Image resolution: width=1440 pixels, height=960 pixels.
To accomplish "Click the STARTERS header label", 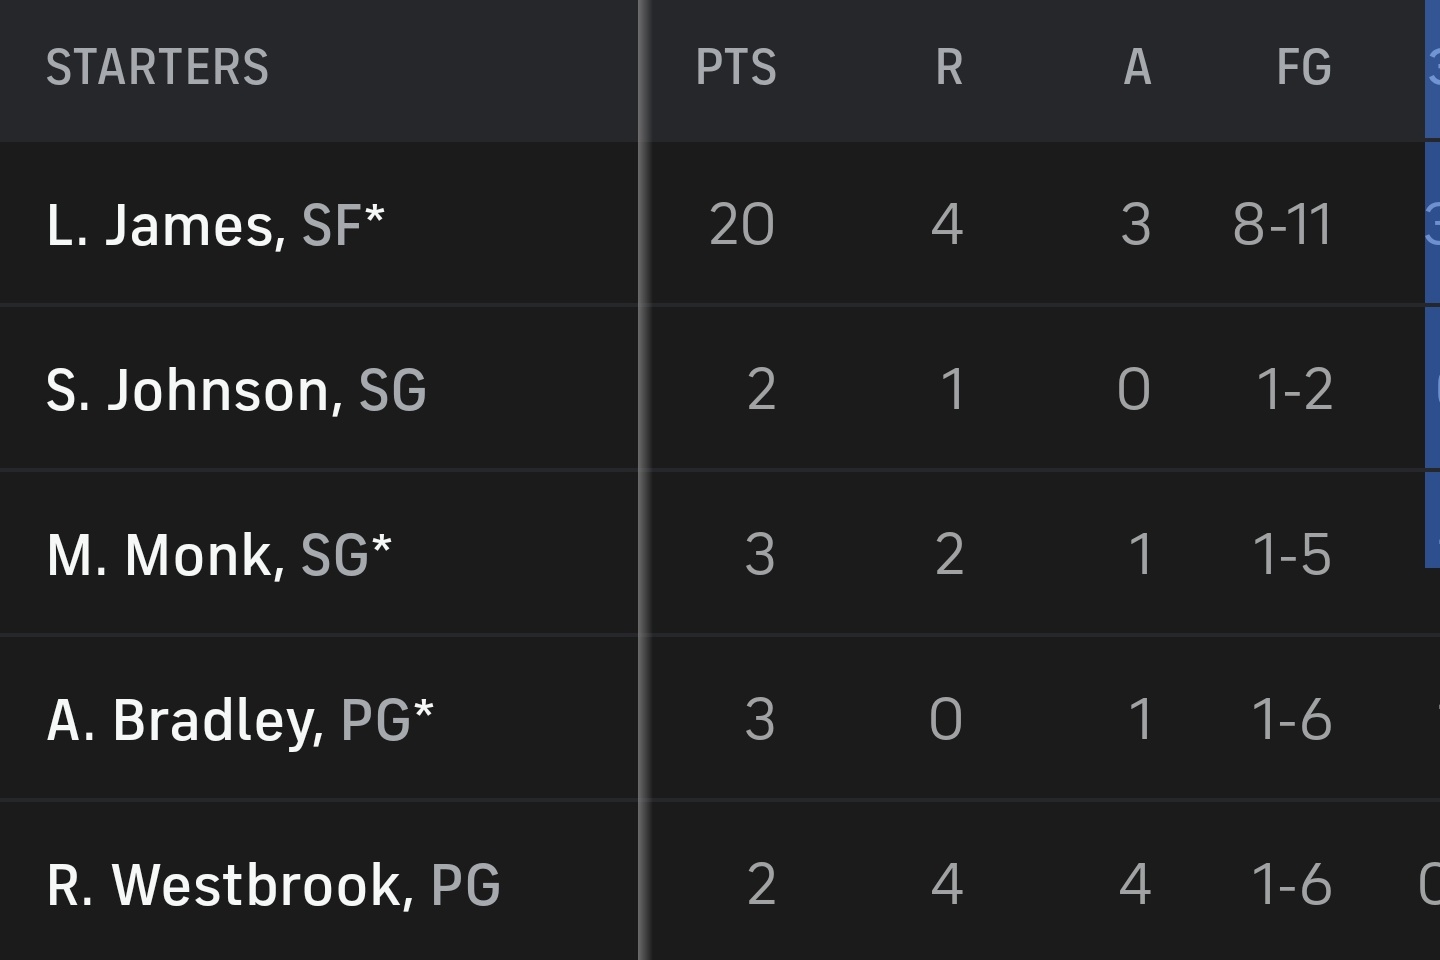I will point(157,68).
